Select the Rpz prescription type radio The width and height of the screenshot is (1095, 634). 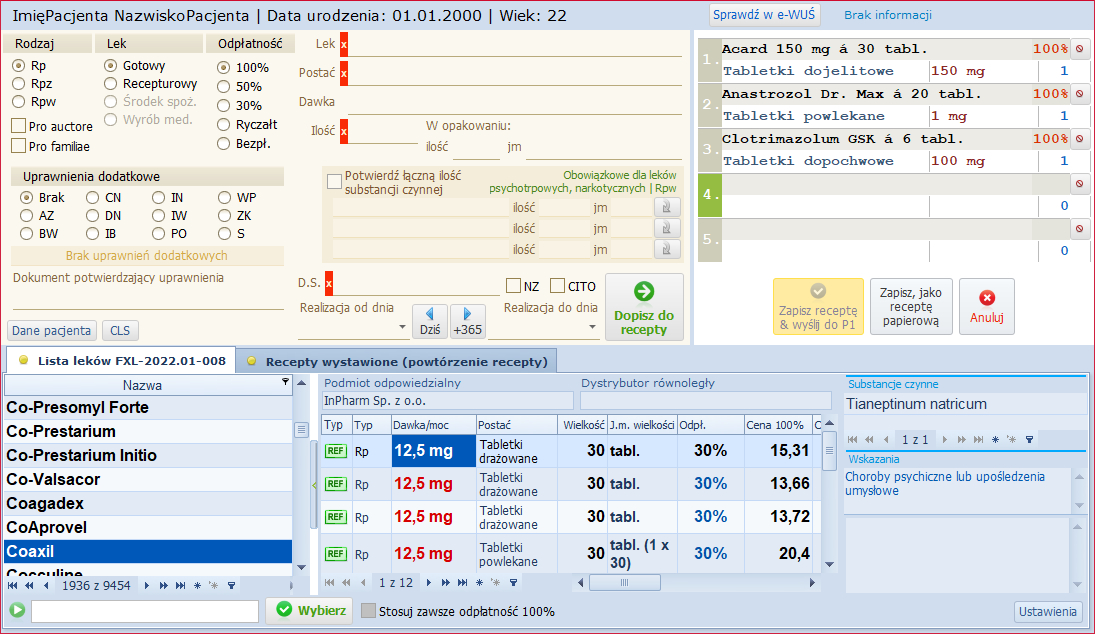pyautogui.click(x=18, y=83)
